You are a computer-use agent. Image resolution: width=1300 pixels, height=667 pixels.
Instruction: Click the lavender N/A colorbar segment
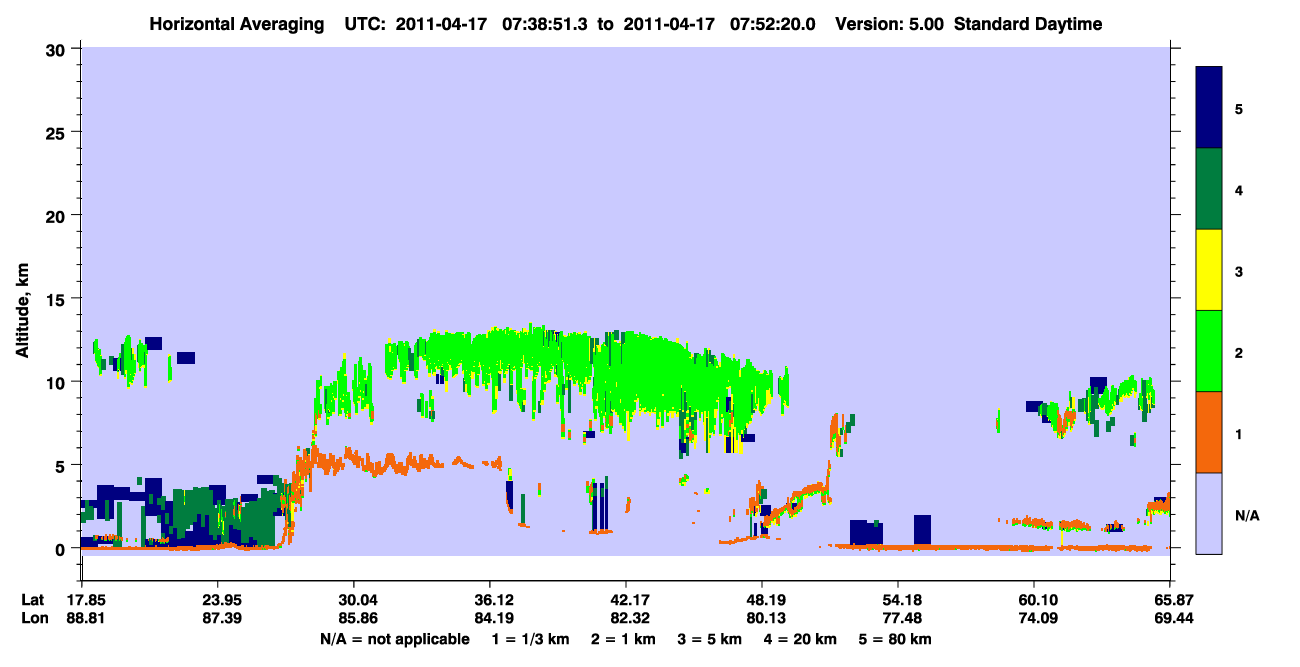(1209, 512)
